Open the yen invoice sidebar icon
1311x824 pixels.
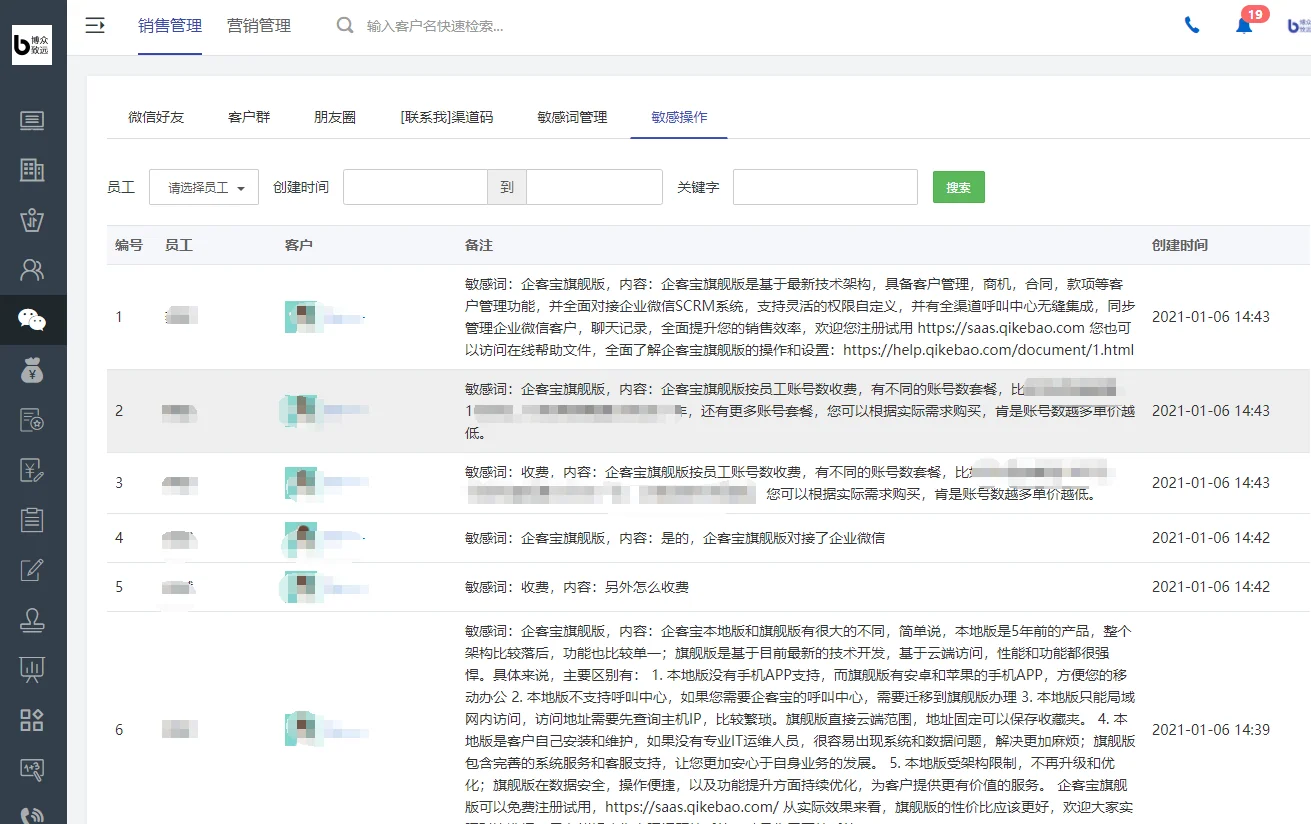[32, 470]
